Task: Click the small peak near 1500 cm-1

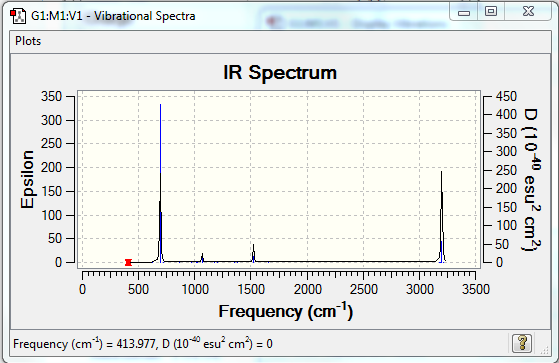Action: (253, 254)
